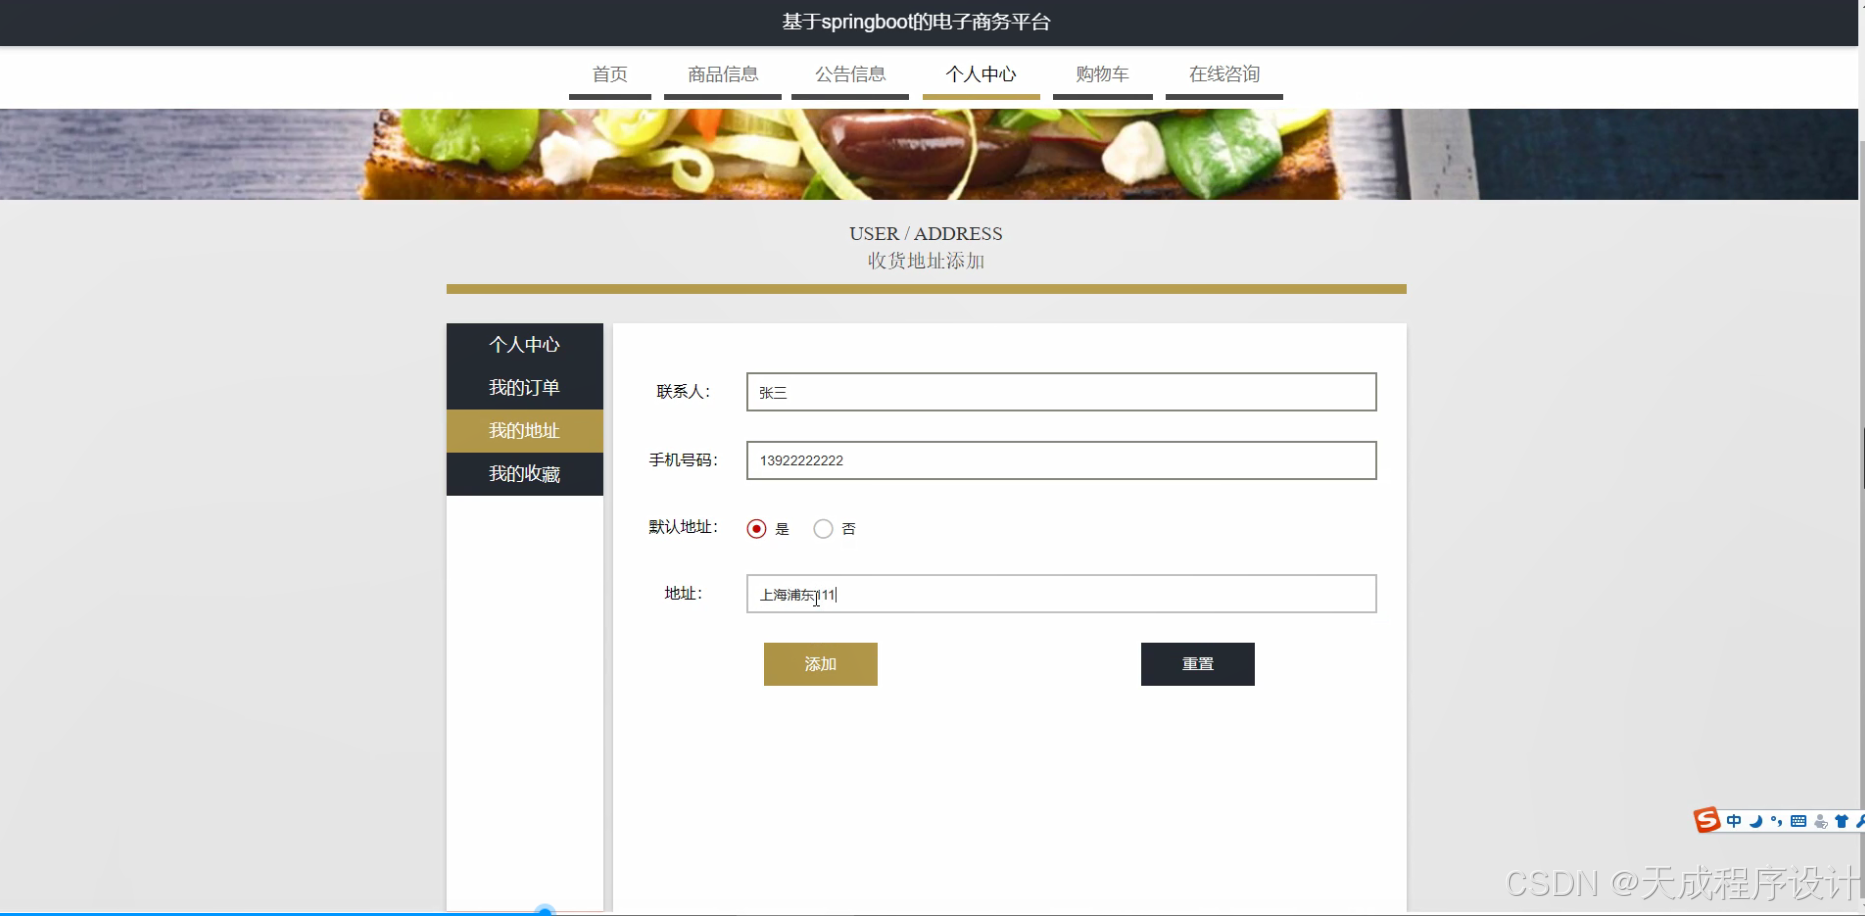The image size is (1865, 916).
Task: Click the 地址 address input field
Action: tap(1060, 593)
